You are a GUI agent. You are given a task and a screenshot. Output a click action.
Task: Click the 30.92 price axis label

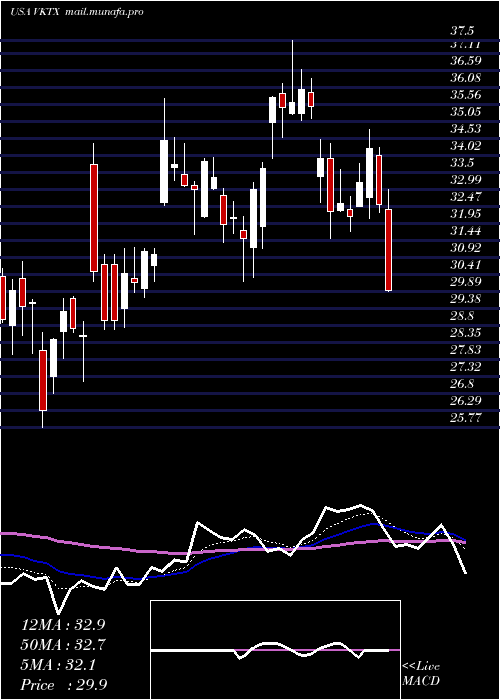click(466, 248)
